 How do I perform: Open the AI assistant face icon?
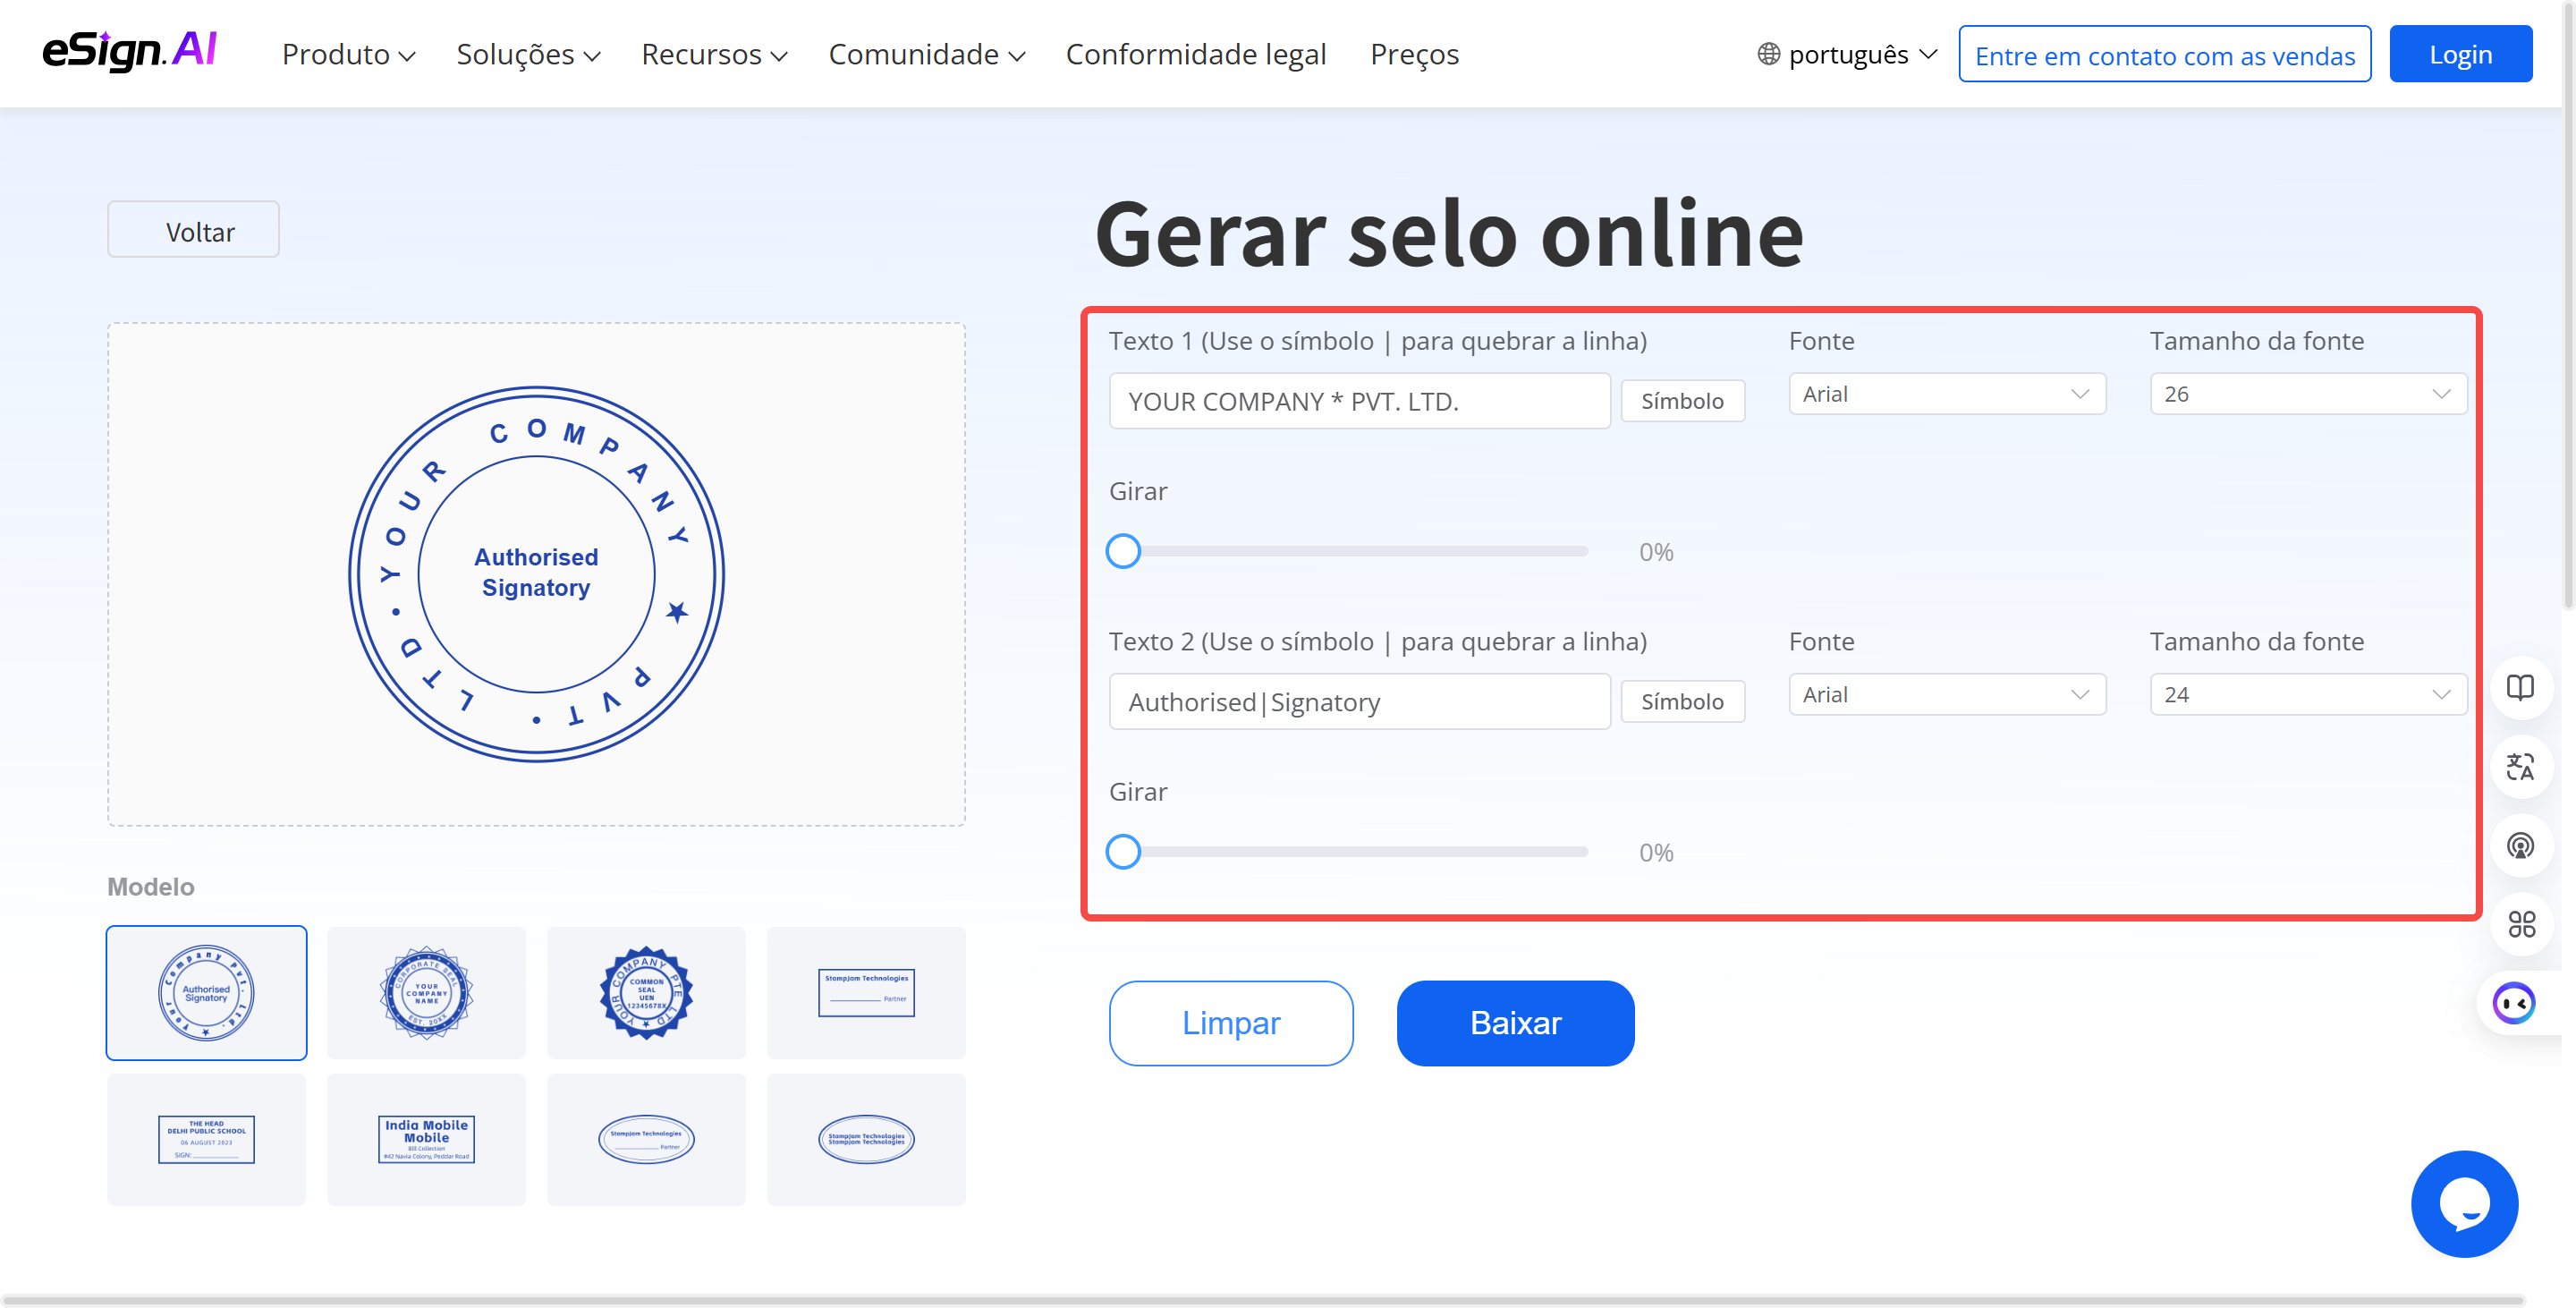click(x=2514, y=1003)
